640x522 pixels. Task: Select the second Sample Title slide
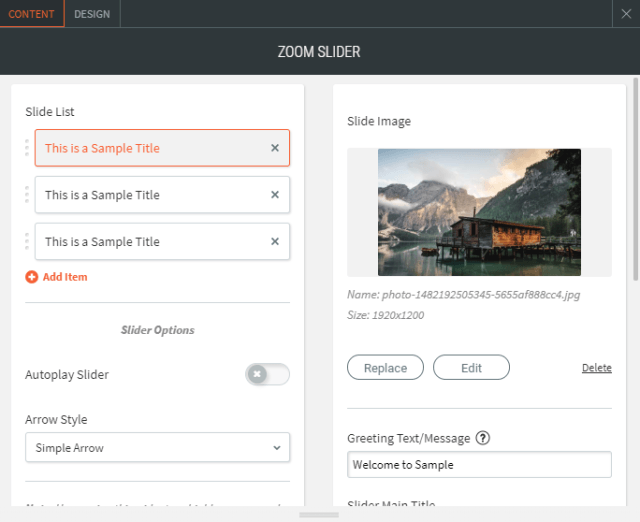coord(150,195)
